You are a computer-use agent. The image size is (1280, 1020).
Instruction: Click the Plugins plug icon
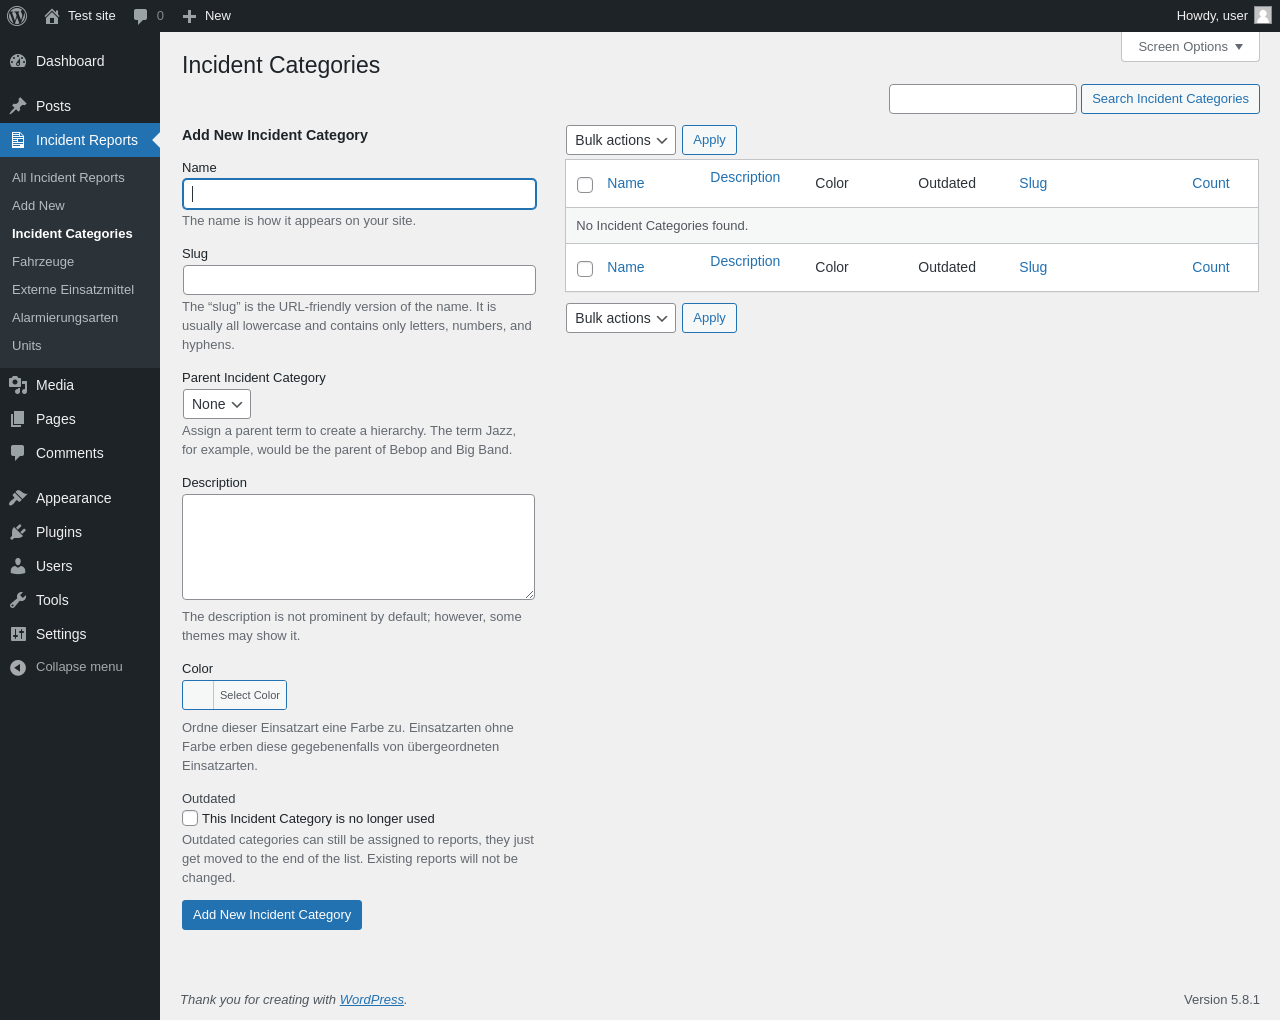(x=18, y=532)
